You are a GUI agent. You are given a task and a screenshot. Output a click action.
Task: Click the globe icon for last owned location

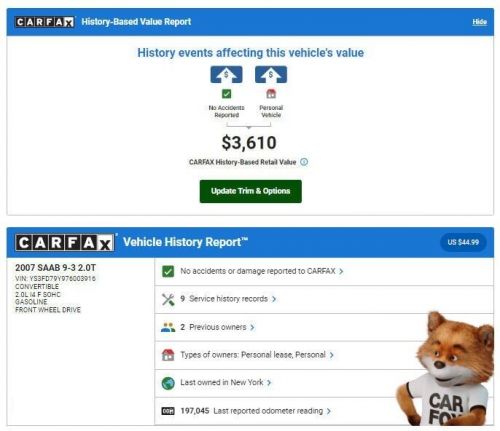point(168,383)
